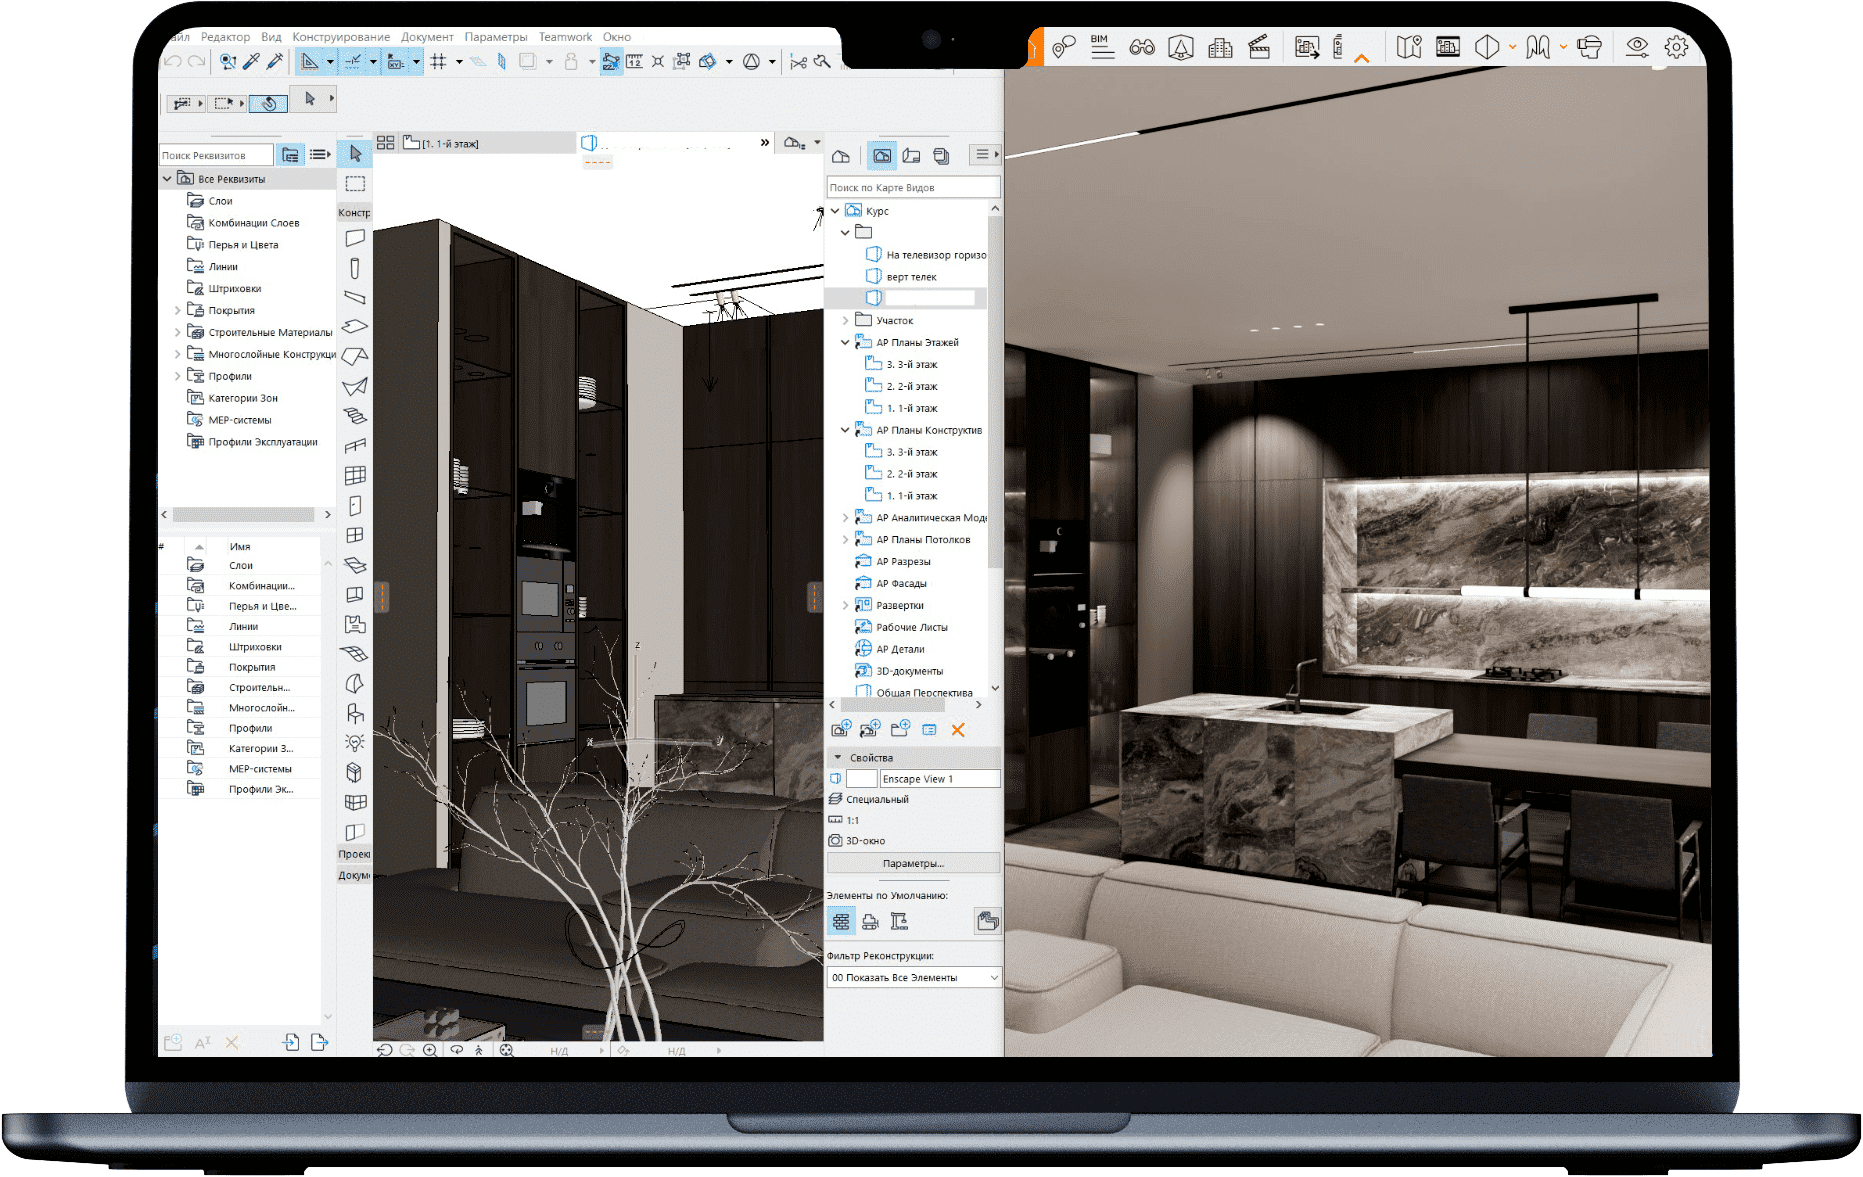
Task: Select АР Фасады in the navigator tree
Action: (901, 584)
